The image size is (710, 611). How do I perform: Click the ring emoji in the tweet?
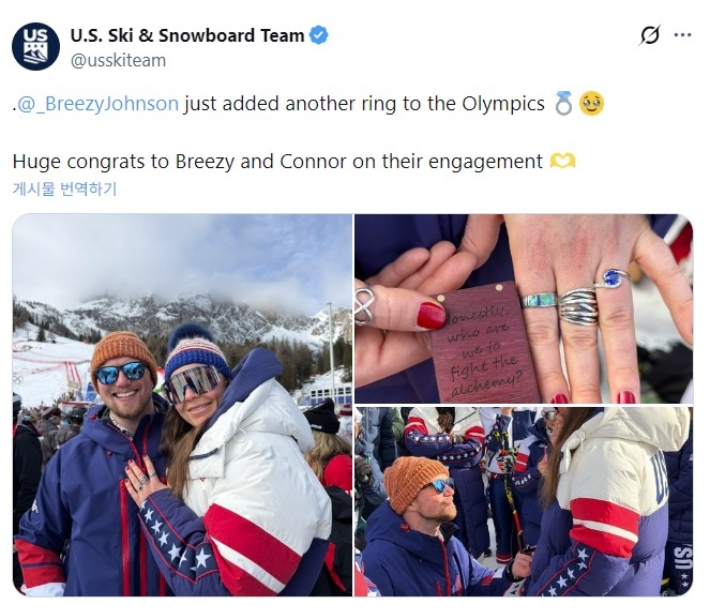click(563, 103)
